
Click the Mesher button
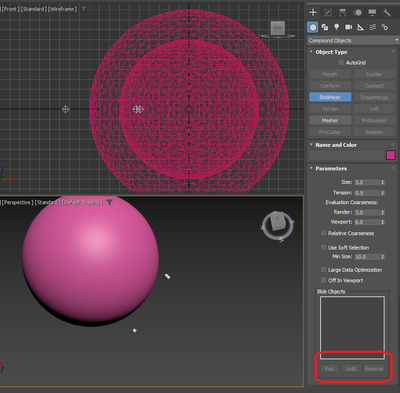(x=330, y=120)
